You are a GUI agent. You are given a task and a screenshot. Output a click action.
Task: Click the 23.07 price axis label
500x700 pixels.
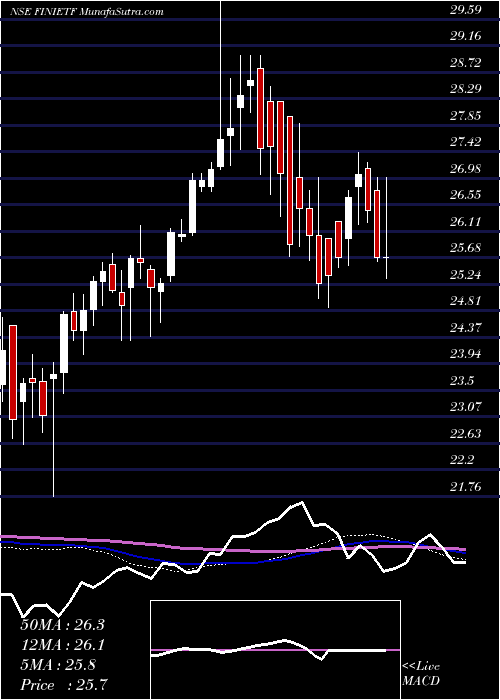click(x=465, y=407)
